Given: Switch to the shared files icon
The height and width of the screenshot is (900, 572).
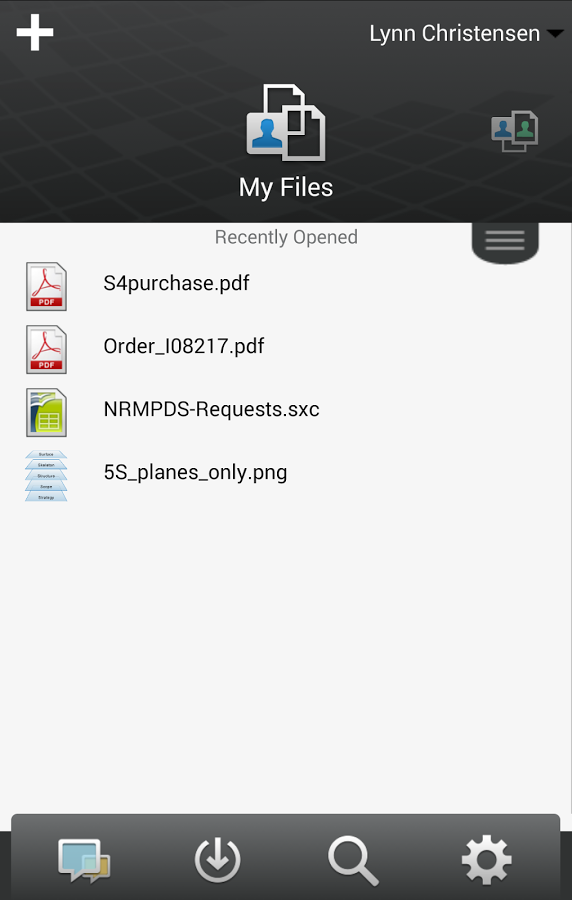Looking at the screenshot, I should 515,131.
